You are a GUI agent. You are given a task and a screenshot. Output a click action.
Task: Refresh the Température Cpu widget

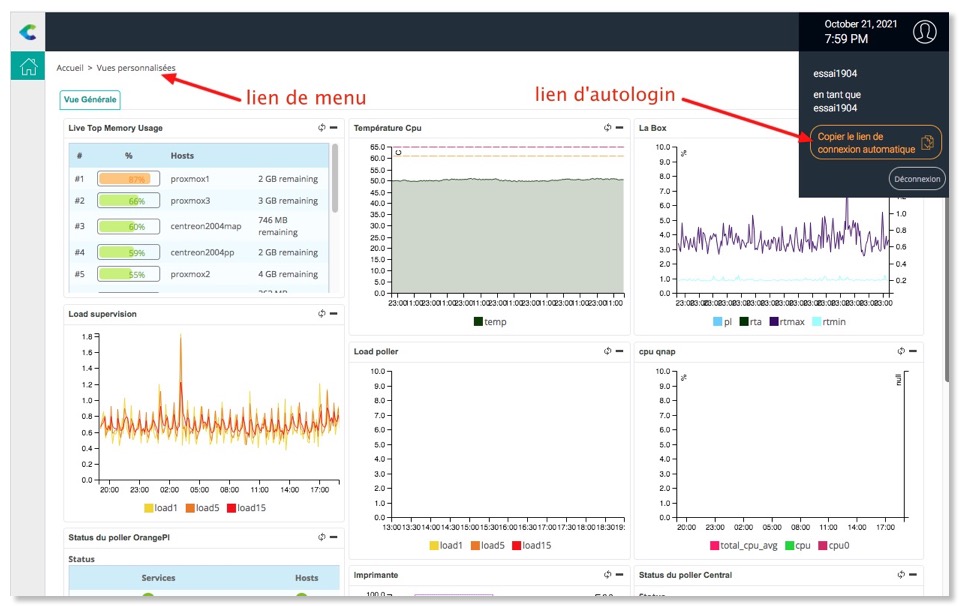tap(608, 128)
